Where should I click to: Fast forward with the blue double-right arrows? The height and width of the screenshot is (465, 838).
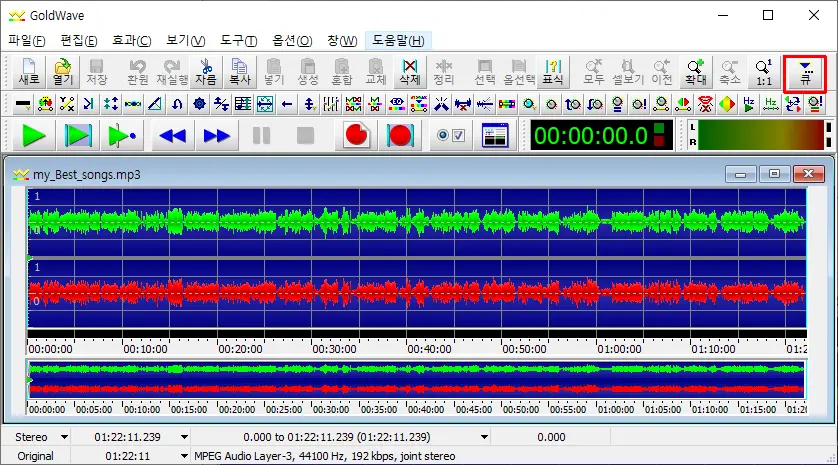tap(216, 136)
